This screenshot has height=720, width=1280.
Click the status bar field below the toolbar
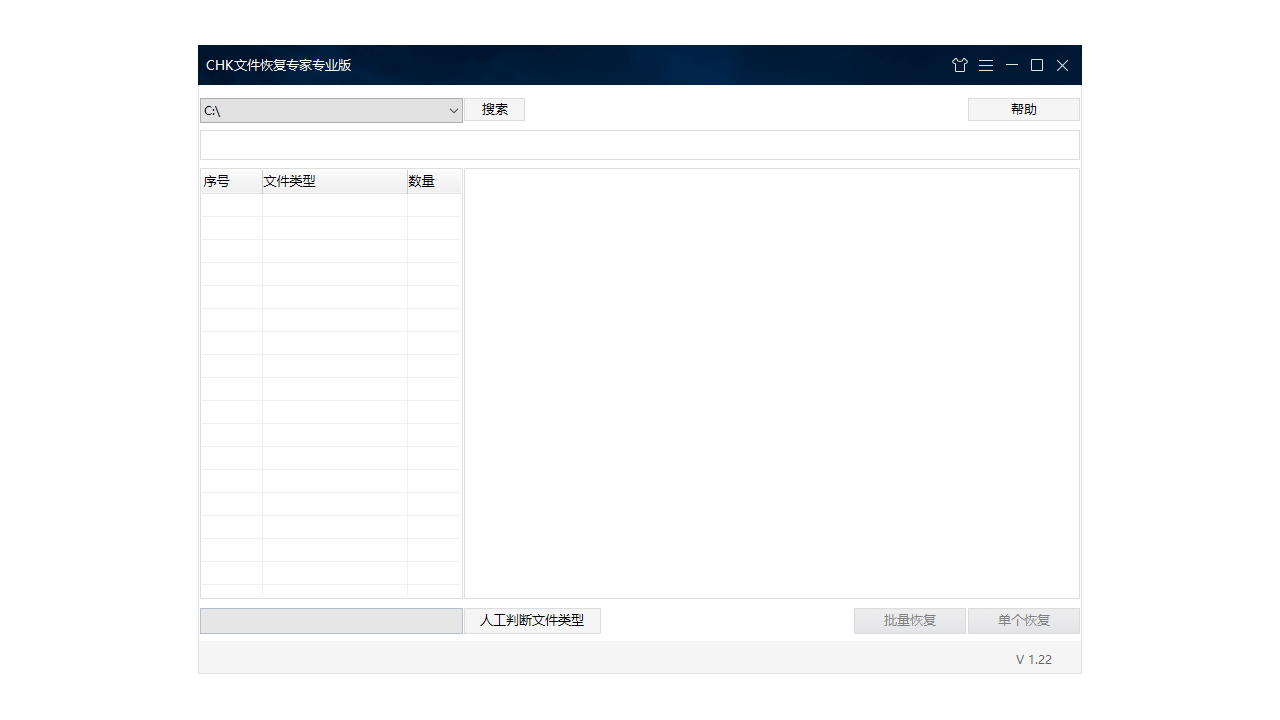point(640,144)
